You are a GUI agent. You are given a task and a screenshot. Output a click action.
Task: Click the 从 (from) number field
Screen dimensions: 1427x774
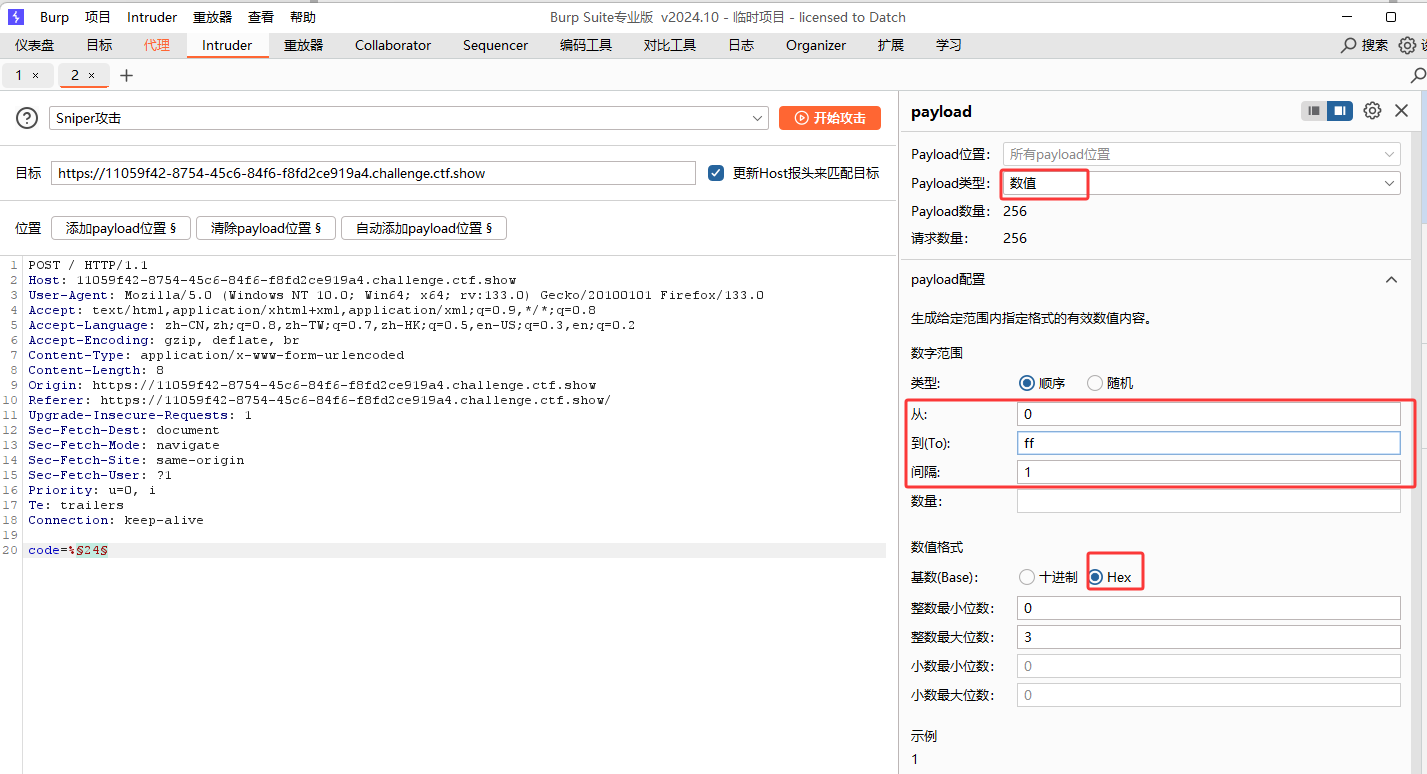point(1208,414)
